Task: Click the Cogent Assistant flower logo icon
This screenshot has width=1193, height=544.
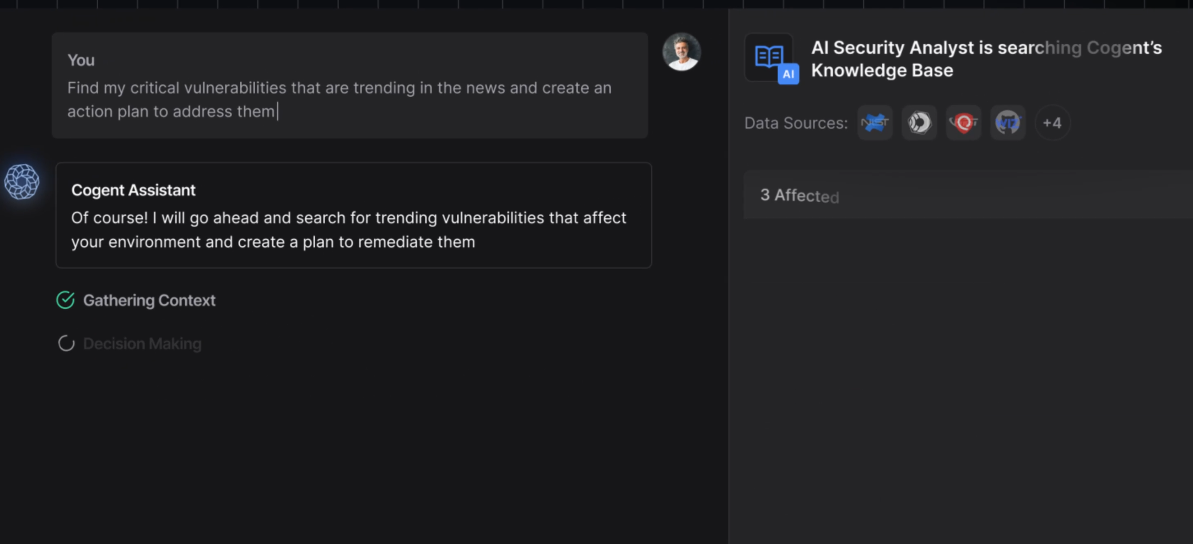Action: [22, 182]
